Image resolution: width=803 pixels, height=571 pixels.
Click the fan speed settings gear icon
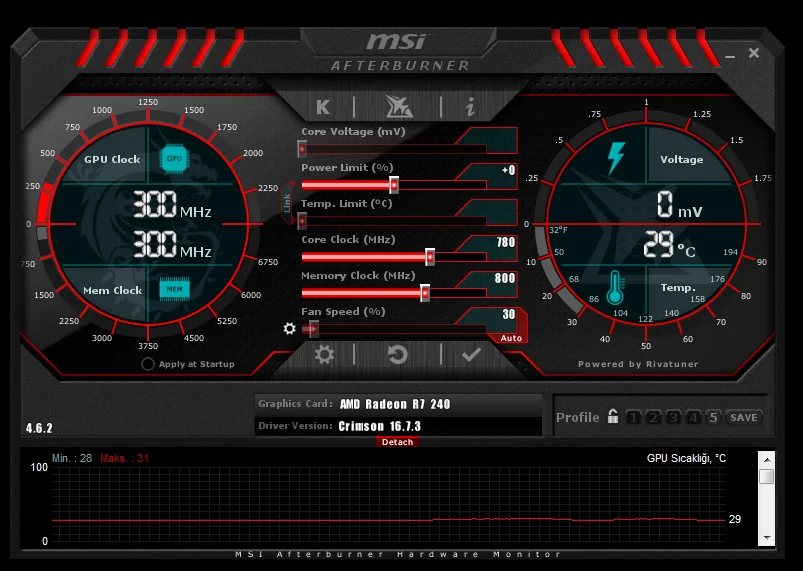coord(289,328)
